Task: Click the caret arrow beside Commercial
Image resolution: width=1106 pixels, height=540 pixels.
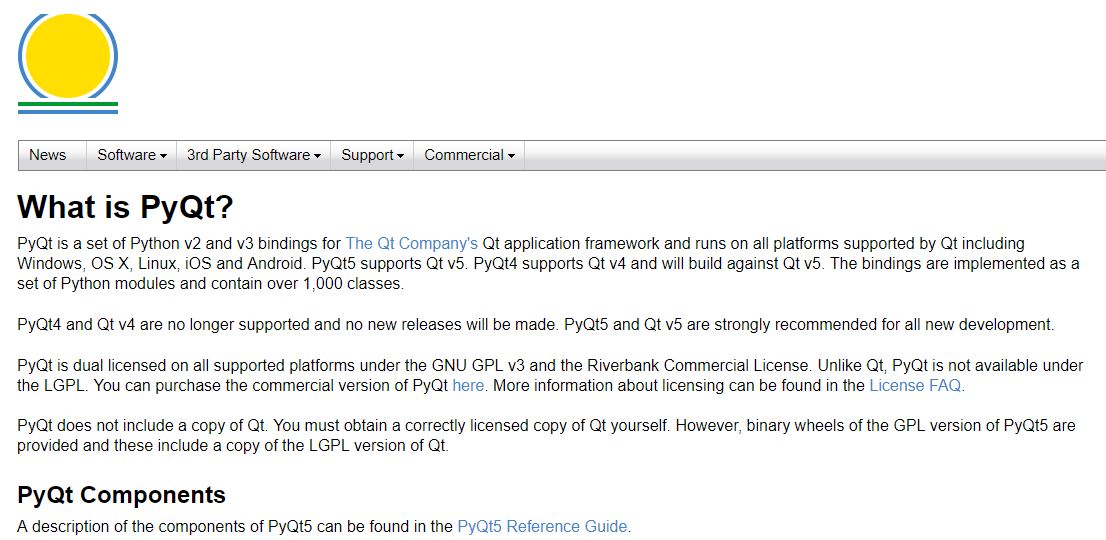Action: point(511,156)
